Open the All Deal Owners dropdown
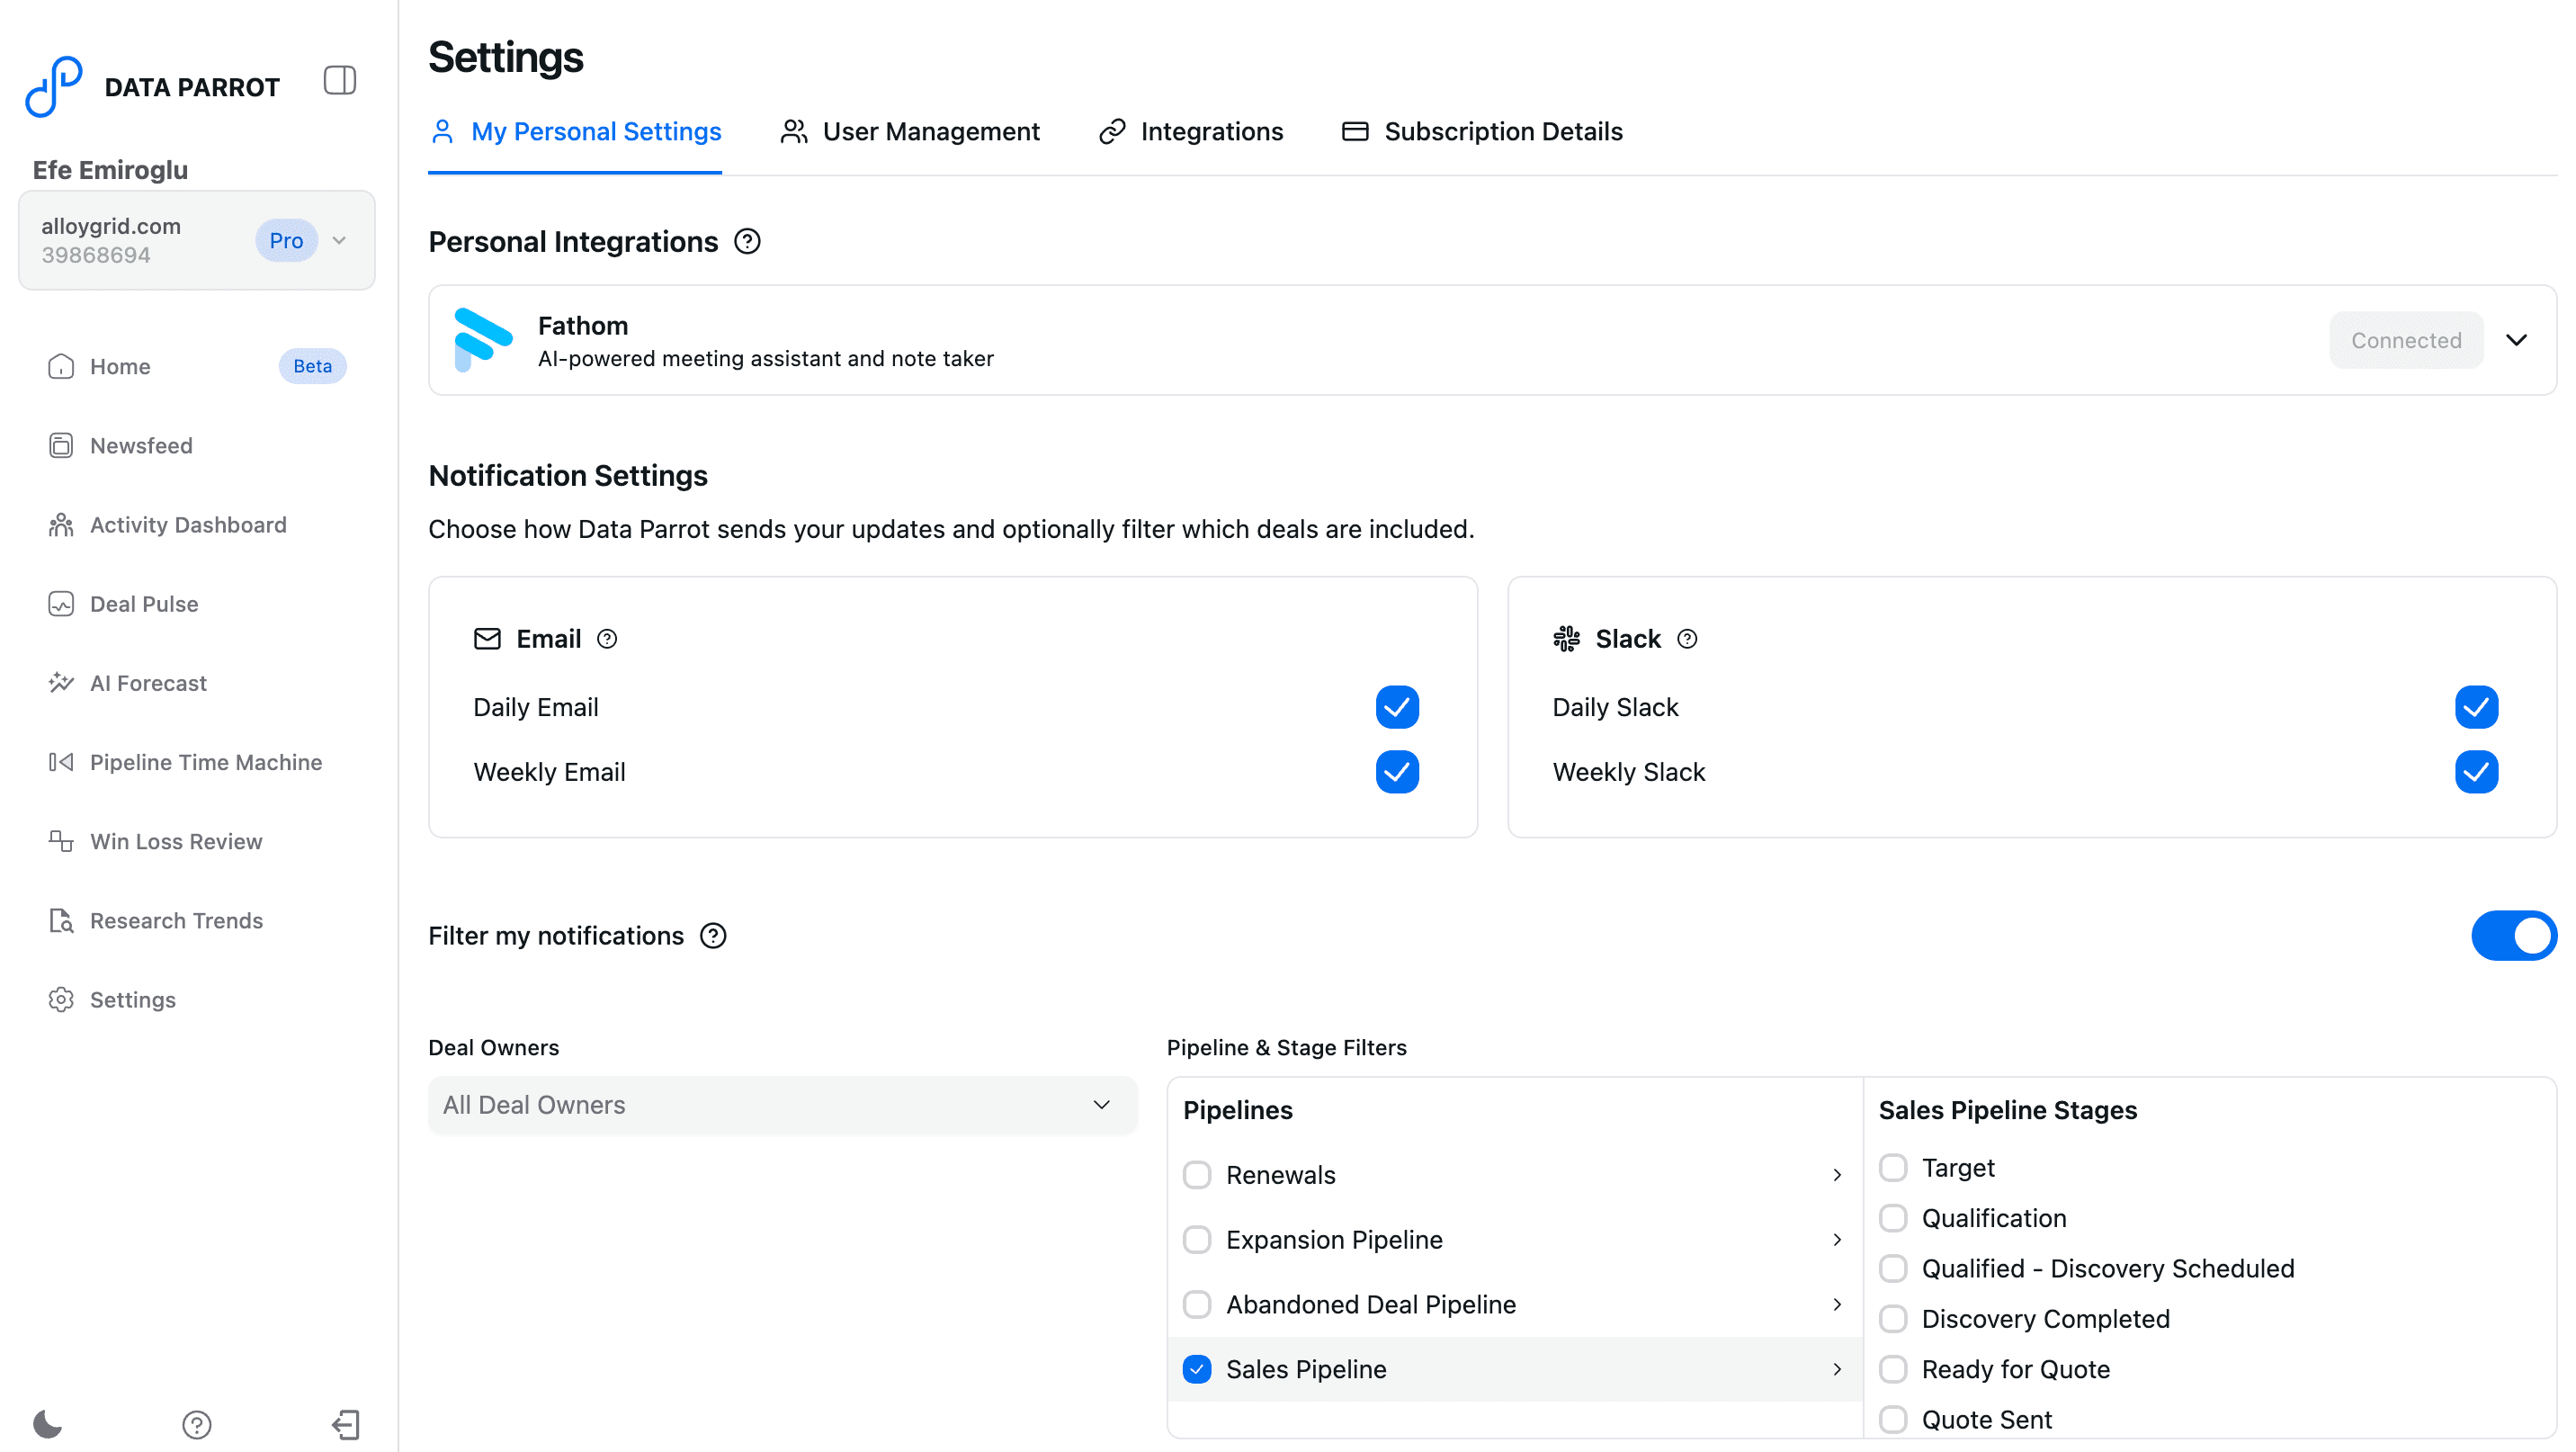 (782, 1105)
